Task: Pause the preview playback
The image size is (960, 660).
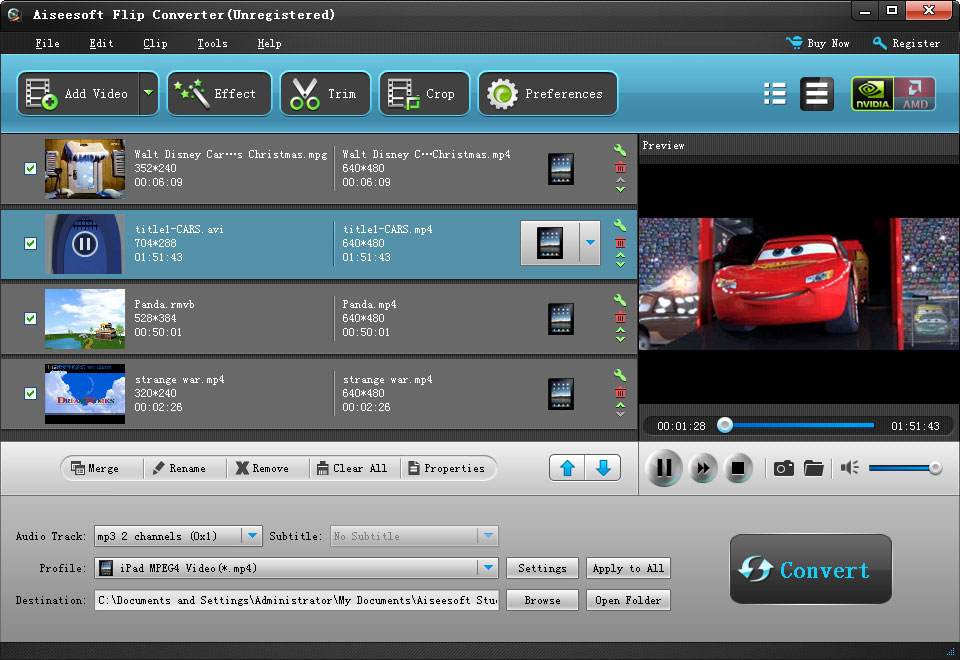Action: point(664,467)
